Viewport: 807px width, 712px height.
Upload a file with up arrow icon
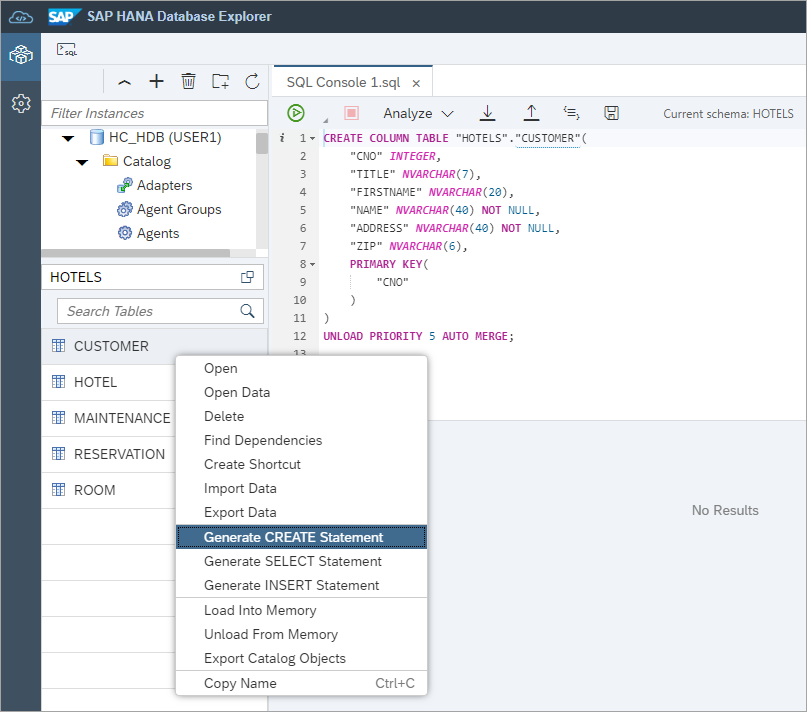[531, 113]
